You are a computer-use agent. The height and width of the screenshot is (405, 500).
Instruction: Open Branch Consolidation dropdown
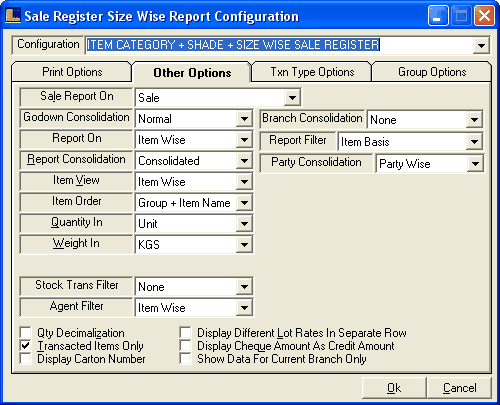tap(474, 120)
